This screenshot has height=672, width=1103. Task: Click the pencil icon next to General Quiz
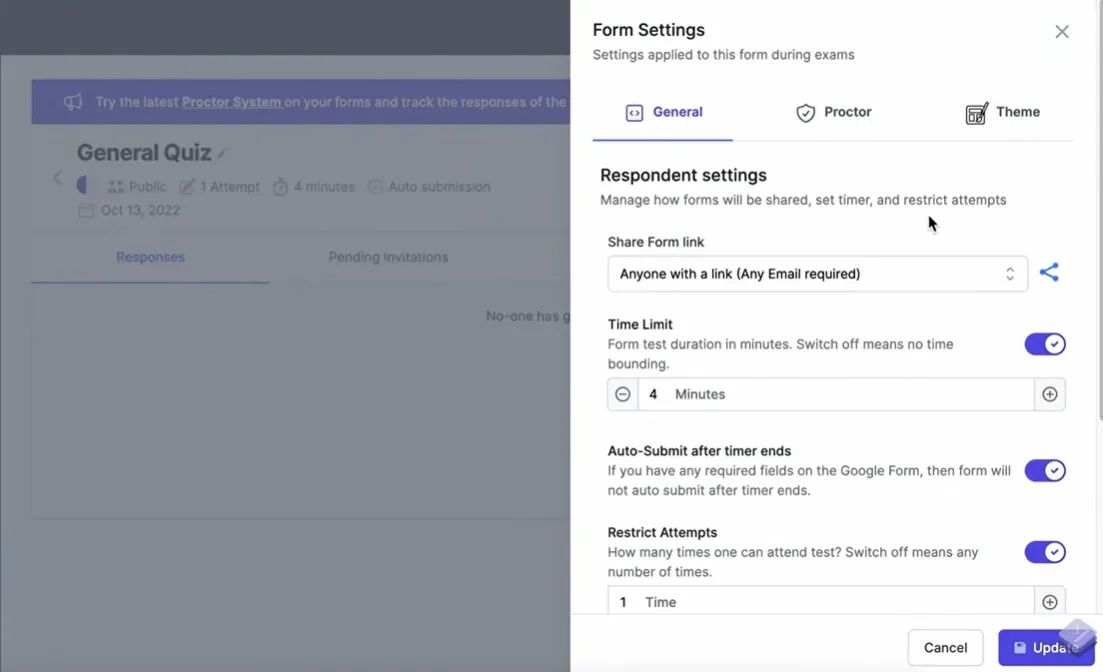[x=224, y=153]
